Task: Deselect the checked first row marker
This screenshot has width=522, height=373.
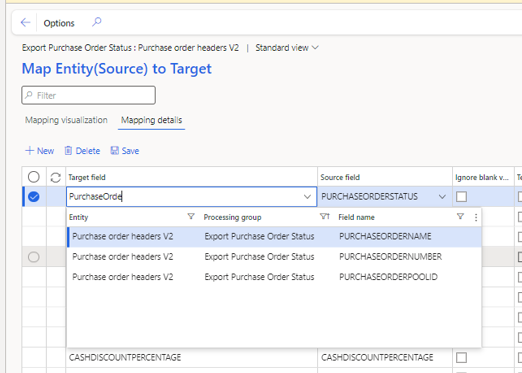Action: click(x=34, y=197)
